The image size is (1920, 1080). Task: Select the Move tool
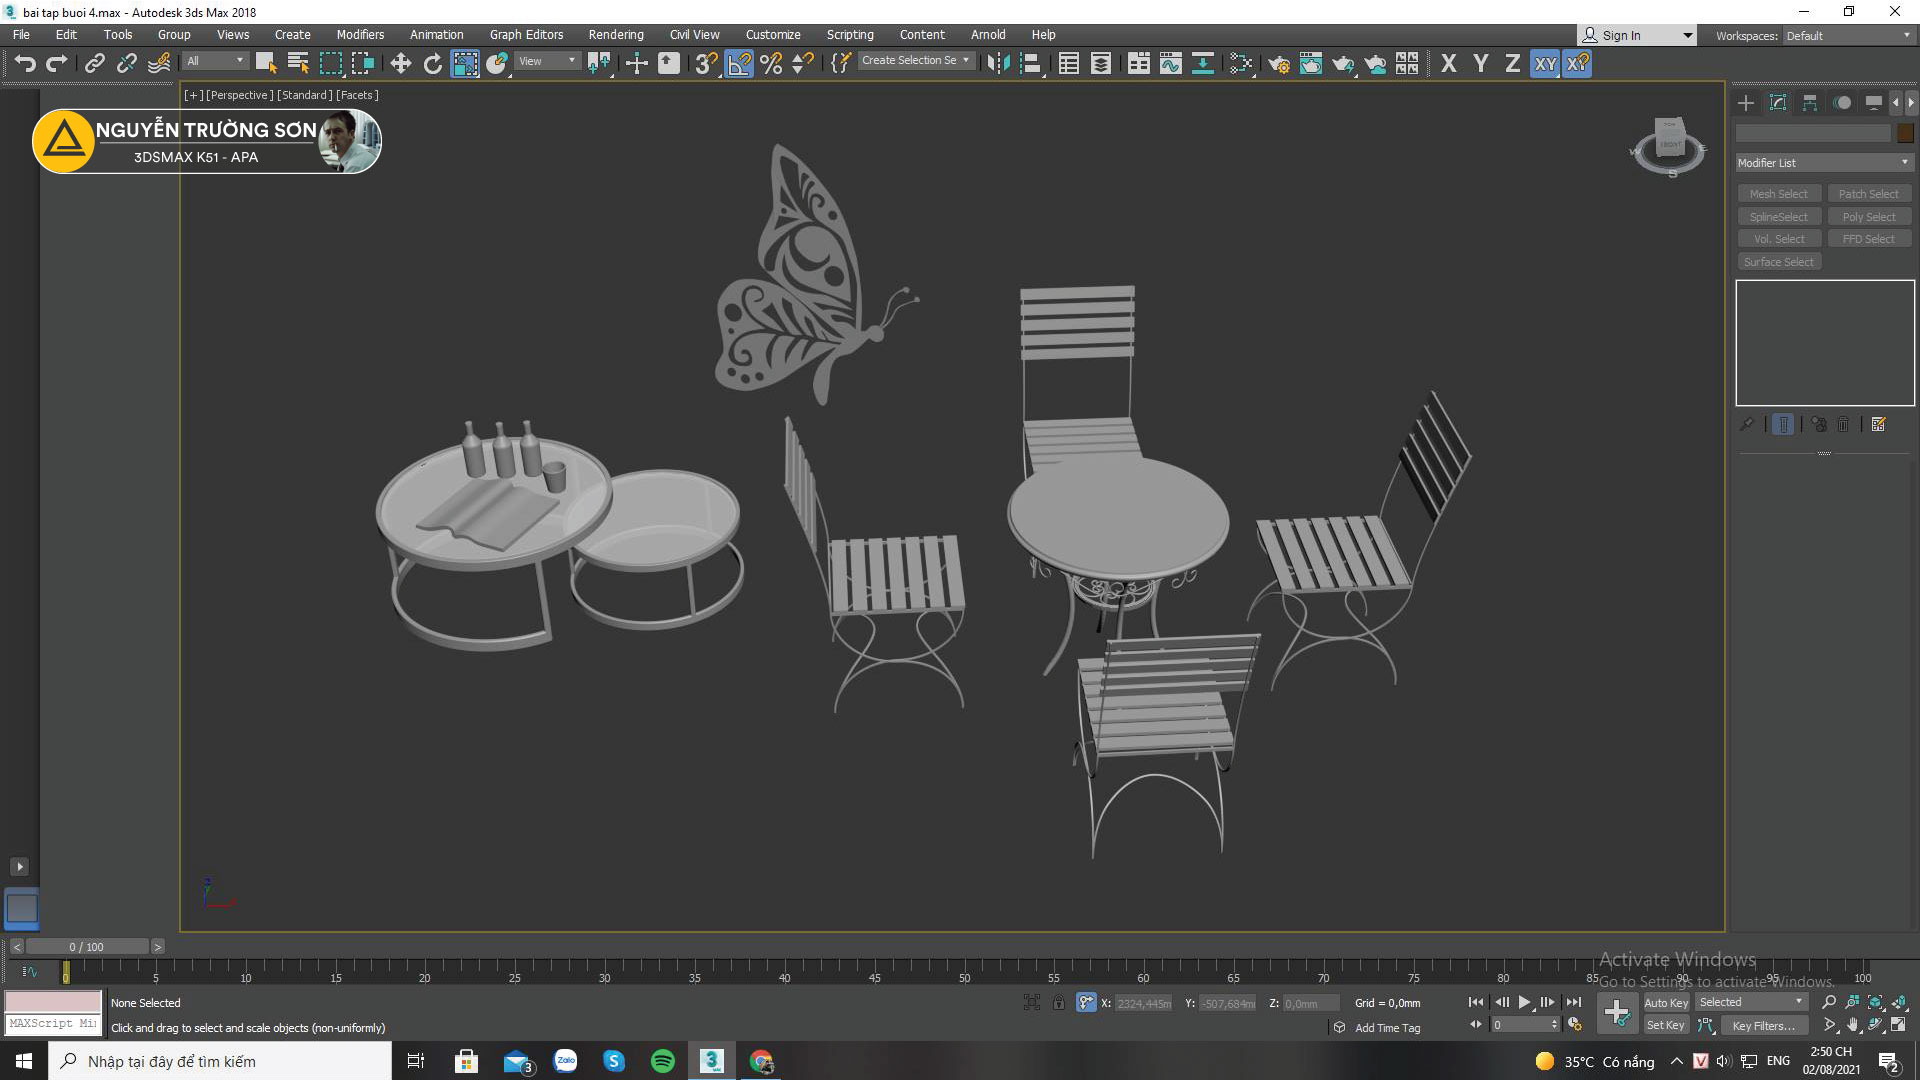pyautogui.click(x=400, y=64)
